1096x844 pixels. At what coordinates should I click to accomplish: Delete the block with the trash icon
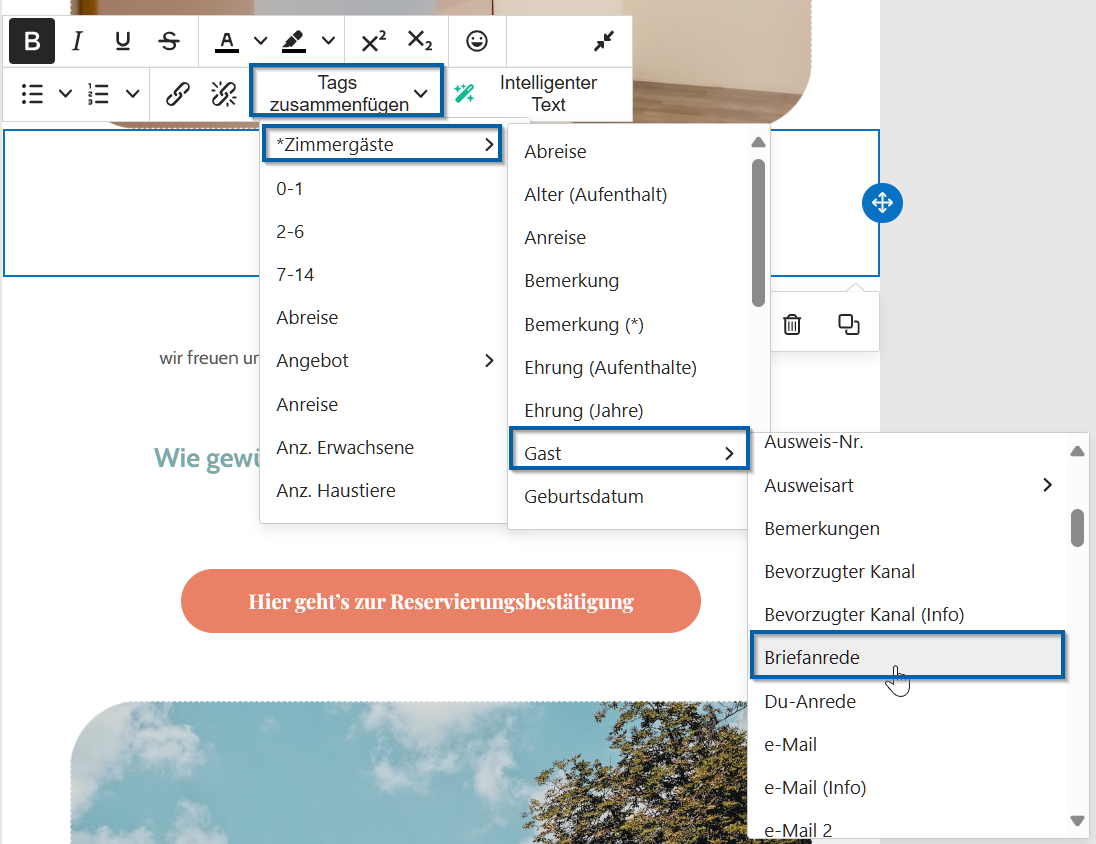click(x=792, y=324)
